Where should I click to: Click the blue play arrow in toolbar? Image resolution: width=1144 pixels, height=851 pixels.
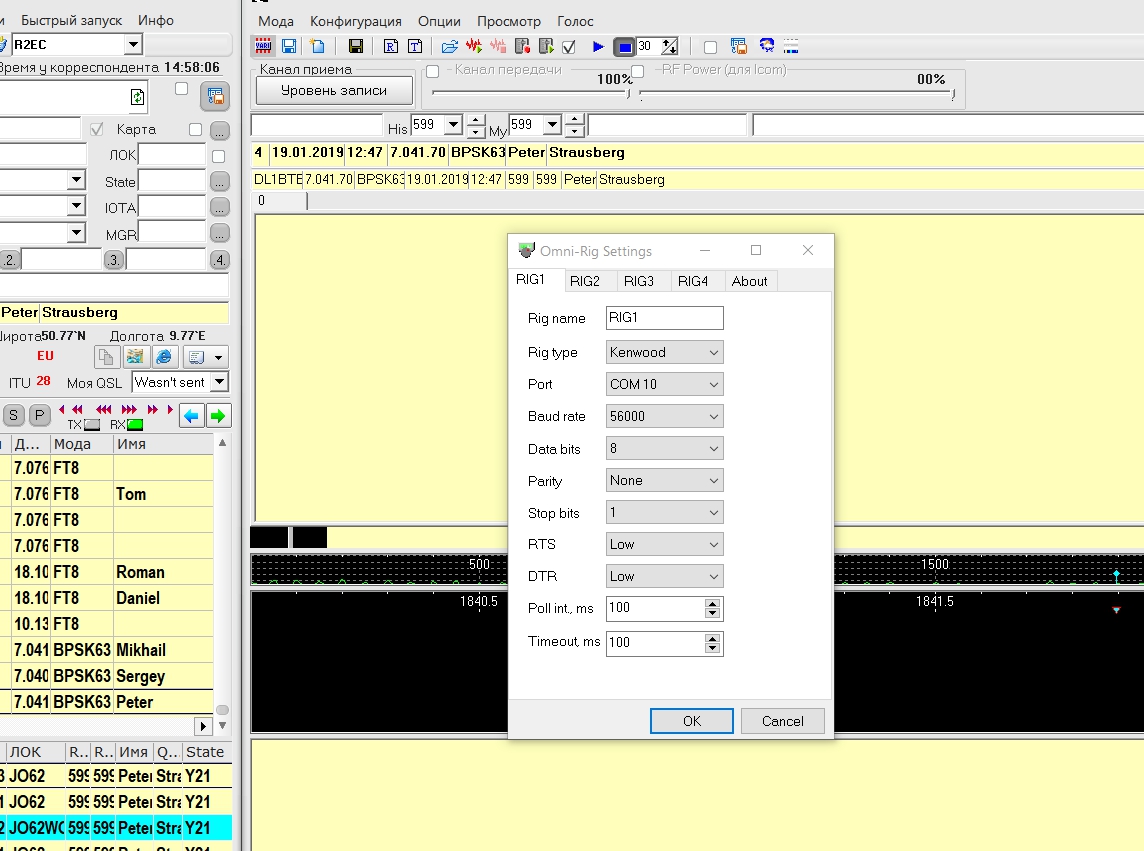pos(598,46)
